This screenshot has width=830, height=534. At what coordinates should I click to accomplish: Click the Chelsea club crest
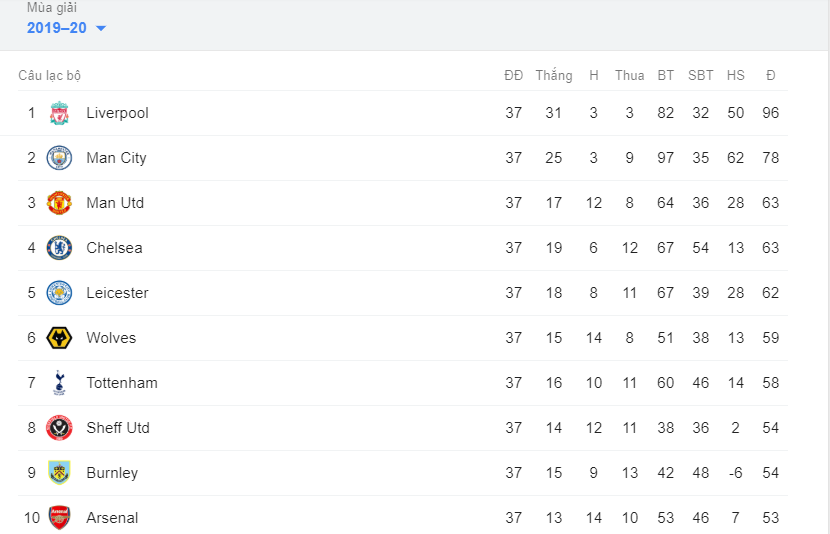pos(59,248)
